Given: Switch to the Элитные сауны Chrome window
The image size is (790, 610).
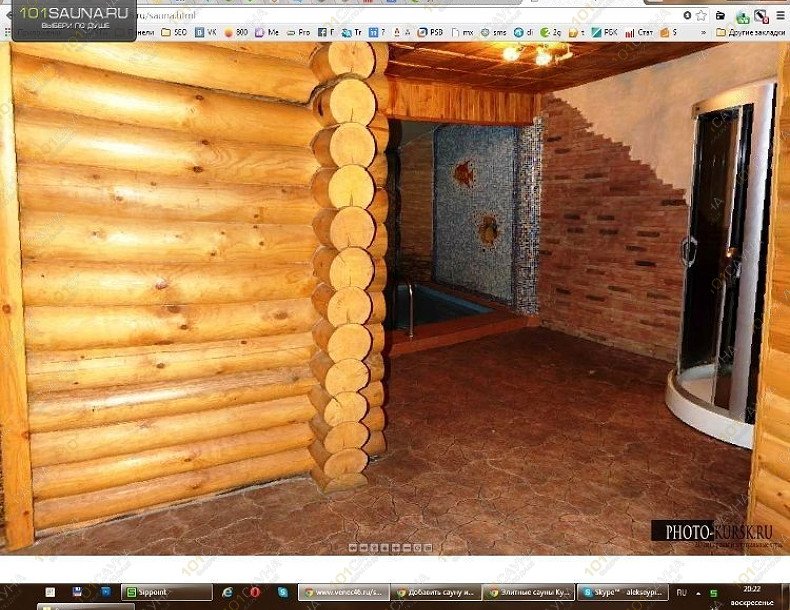Looking at the screenshot, I should 529,592.
